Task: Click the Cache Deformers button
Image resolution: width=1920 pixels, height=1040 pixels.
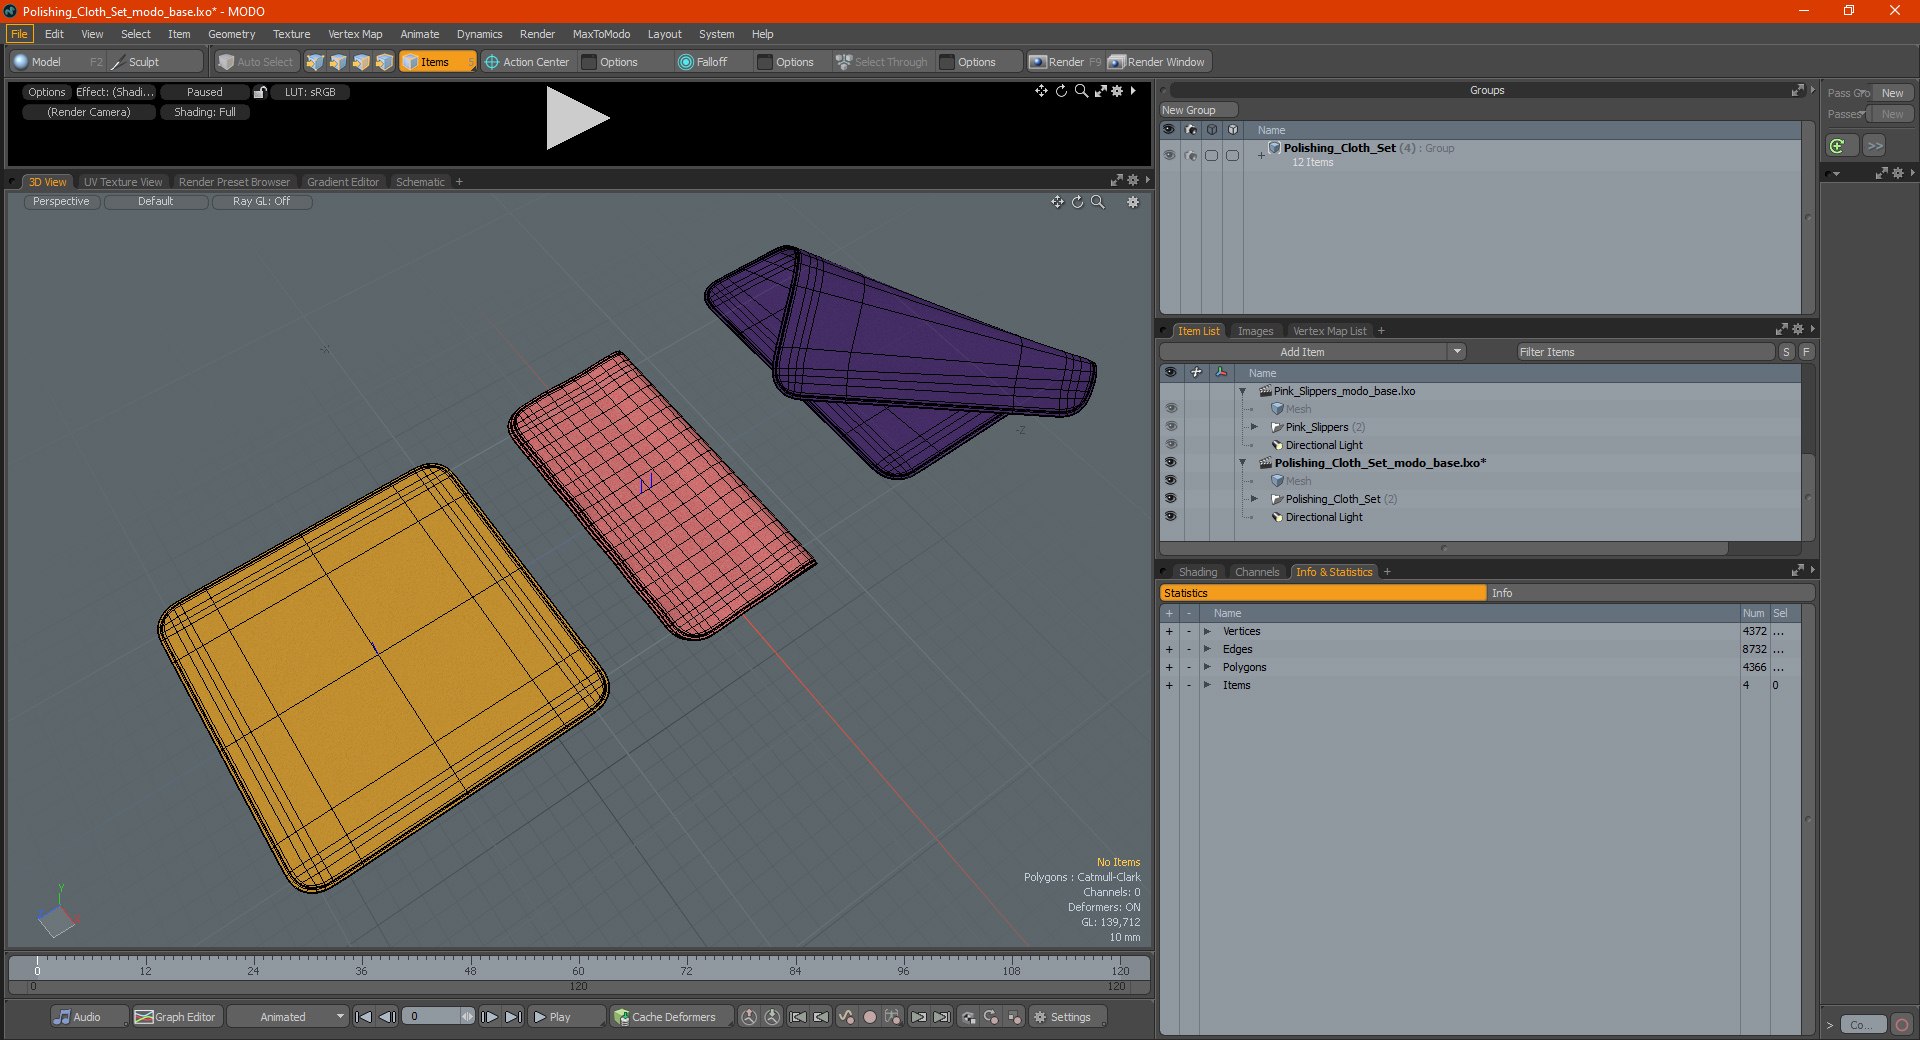Action: (666, 1017)
